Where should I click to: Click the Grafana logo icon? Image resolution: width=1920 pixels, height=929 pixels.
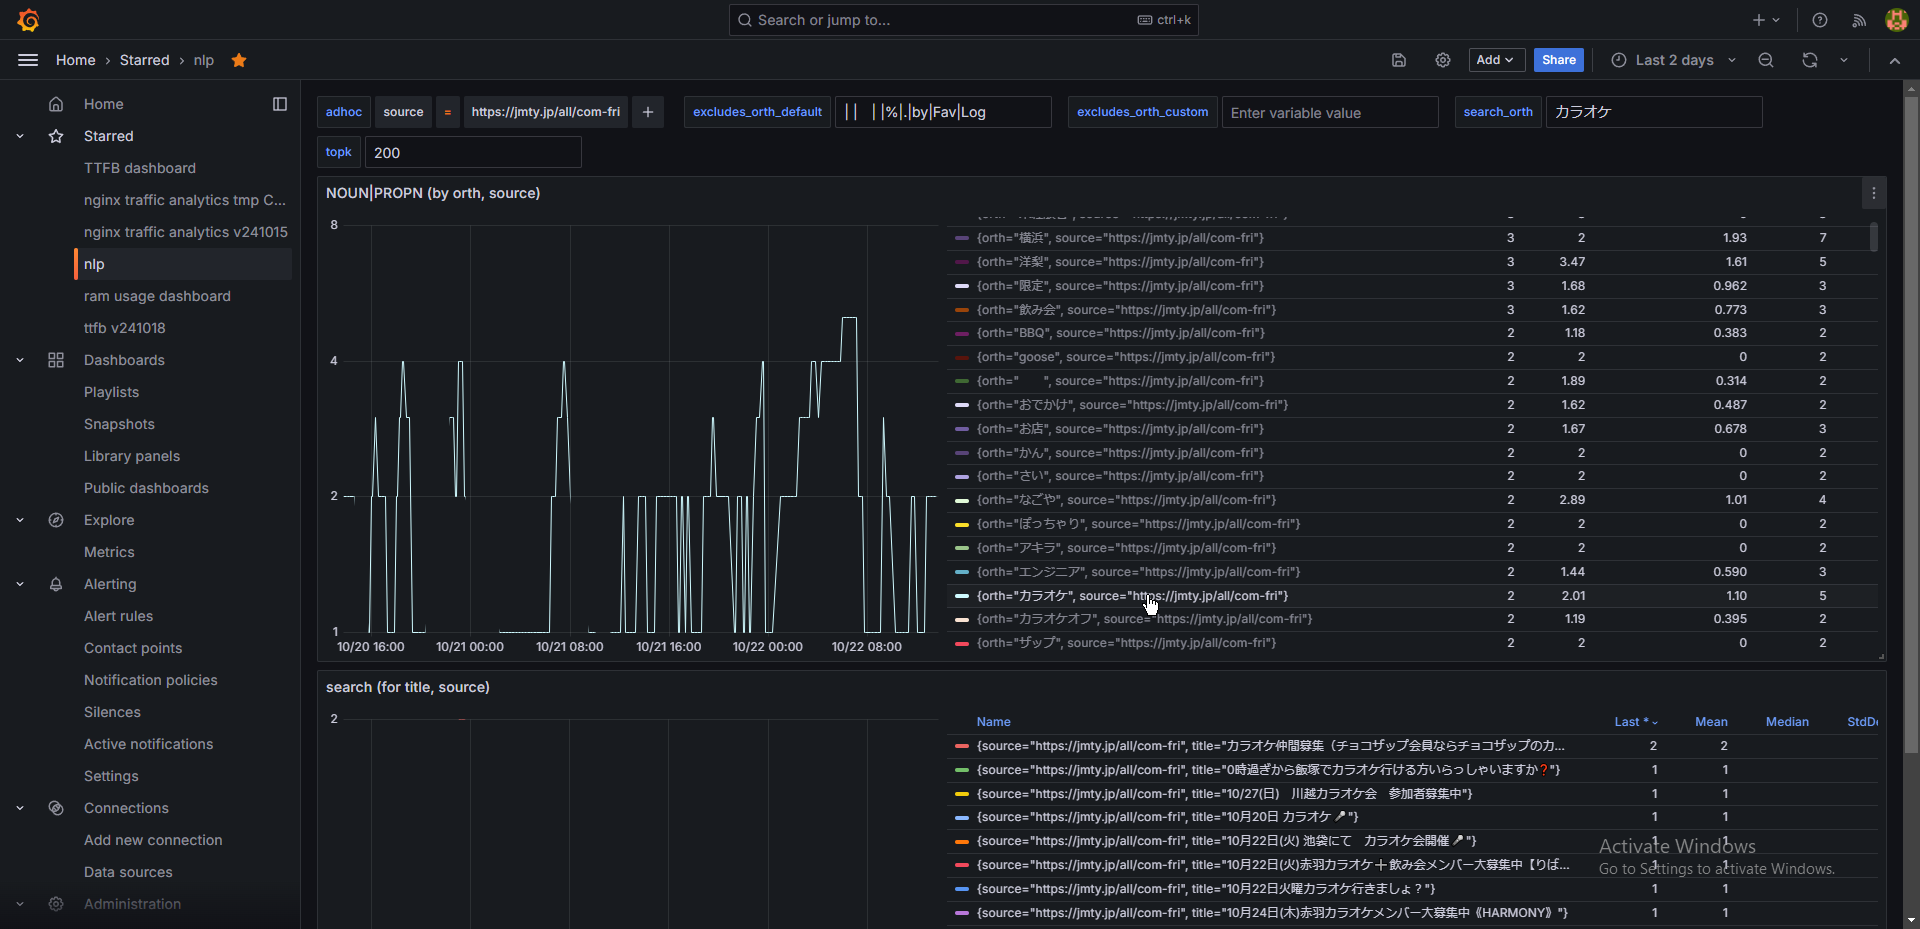click(28, 20)
